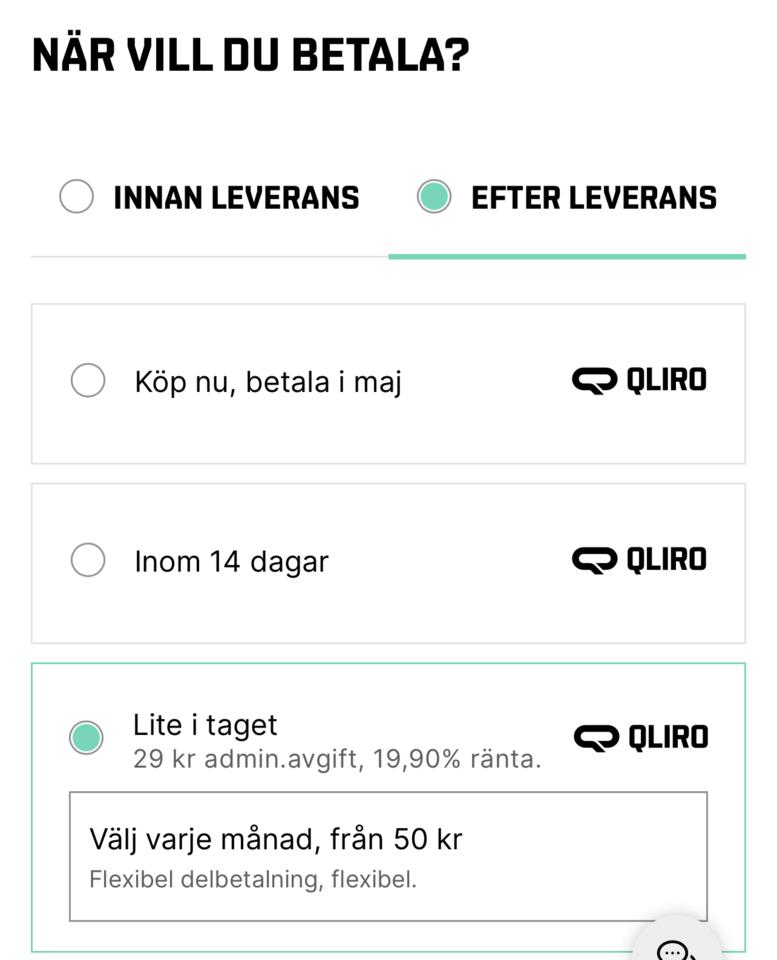Click "29 kr admin.avgift, 19,90% ränta." text
This screenshot has height=960, width=777.
337,760
